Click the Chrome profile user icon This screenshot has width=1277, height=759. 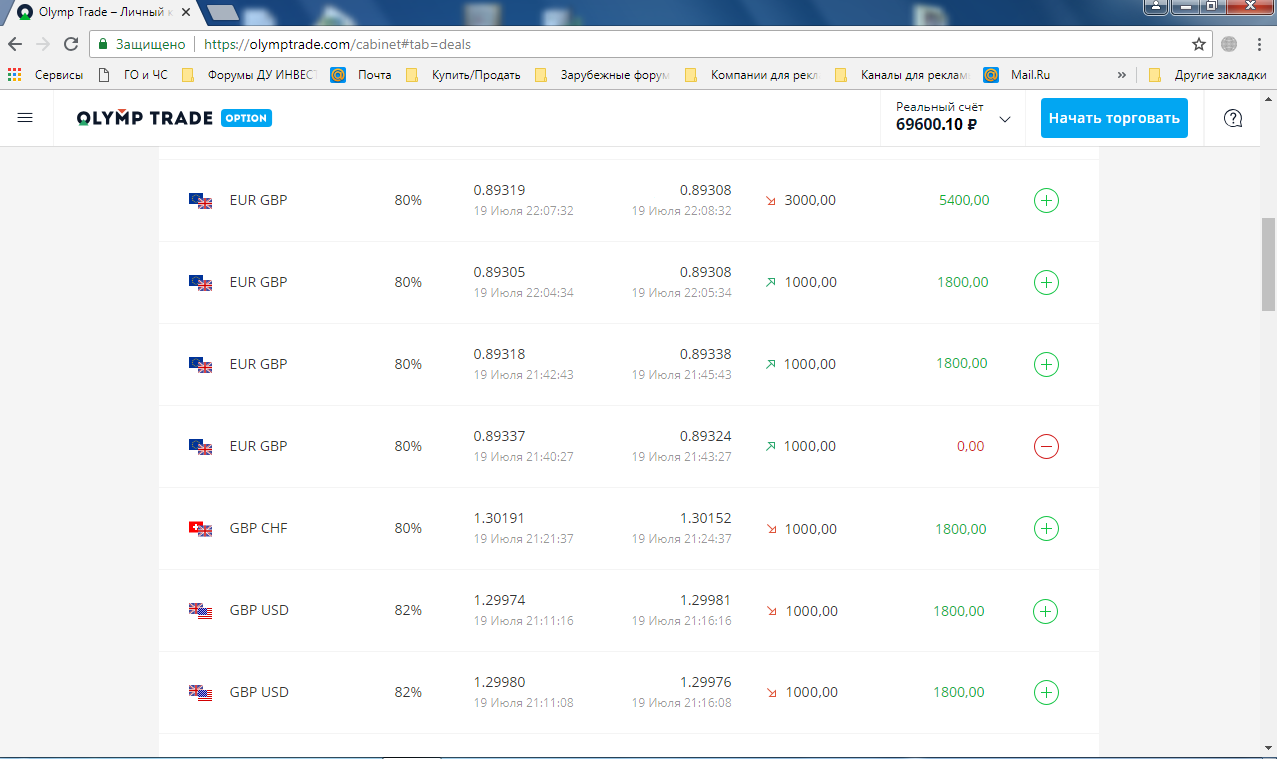(x=1158, y=6)
